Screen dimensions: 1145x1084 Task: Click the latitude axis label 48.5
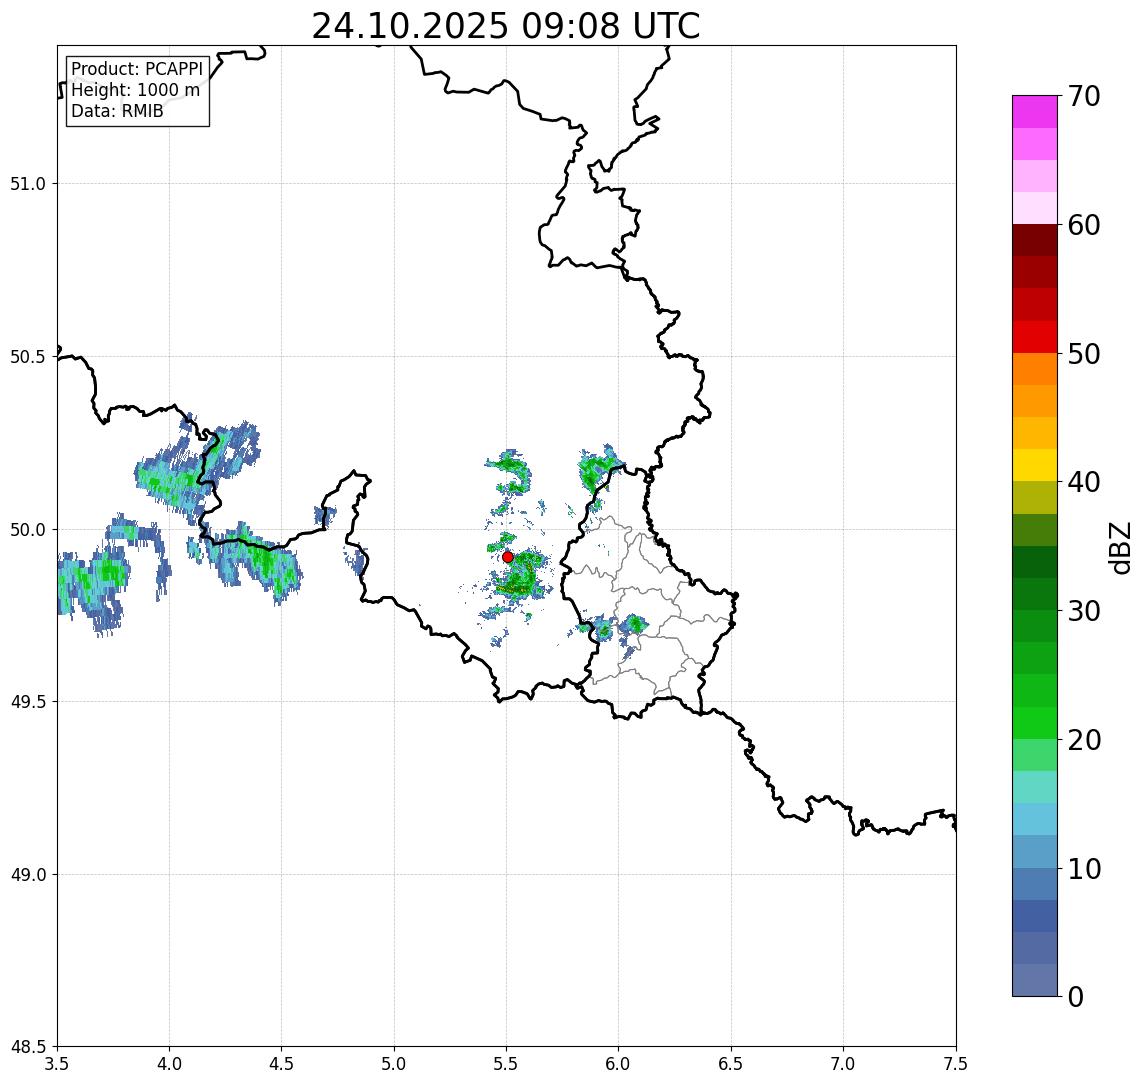28,1047
